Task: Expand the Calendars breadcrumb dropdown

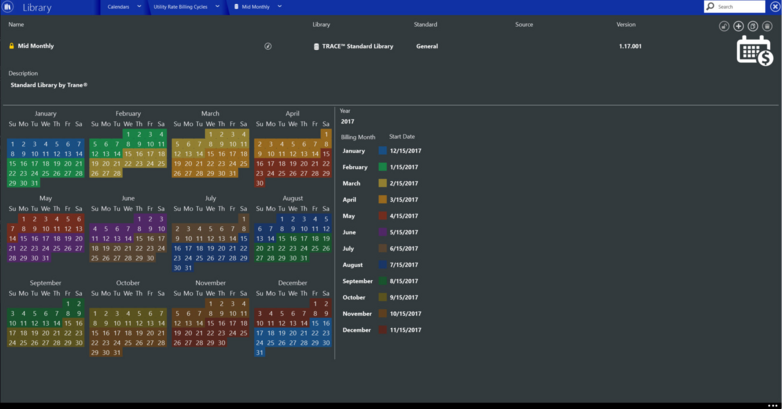Action: click(x=139, y=6)
